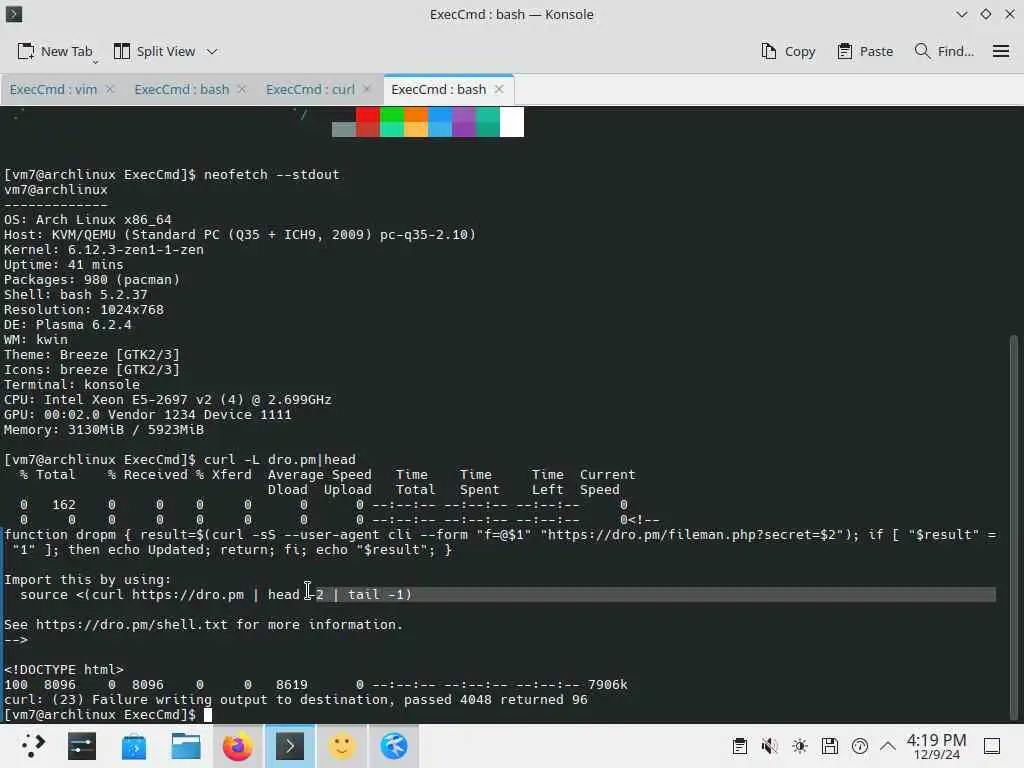
Task: Click the update notifier tray icon
Action: [x=860, y=746]
